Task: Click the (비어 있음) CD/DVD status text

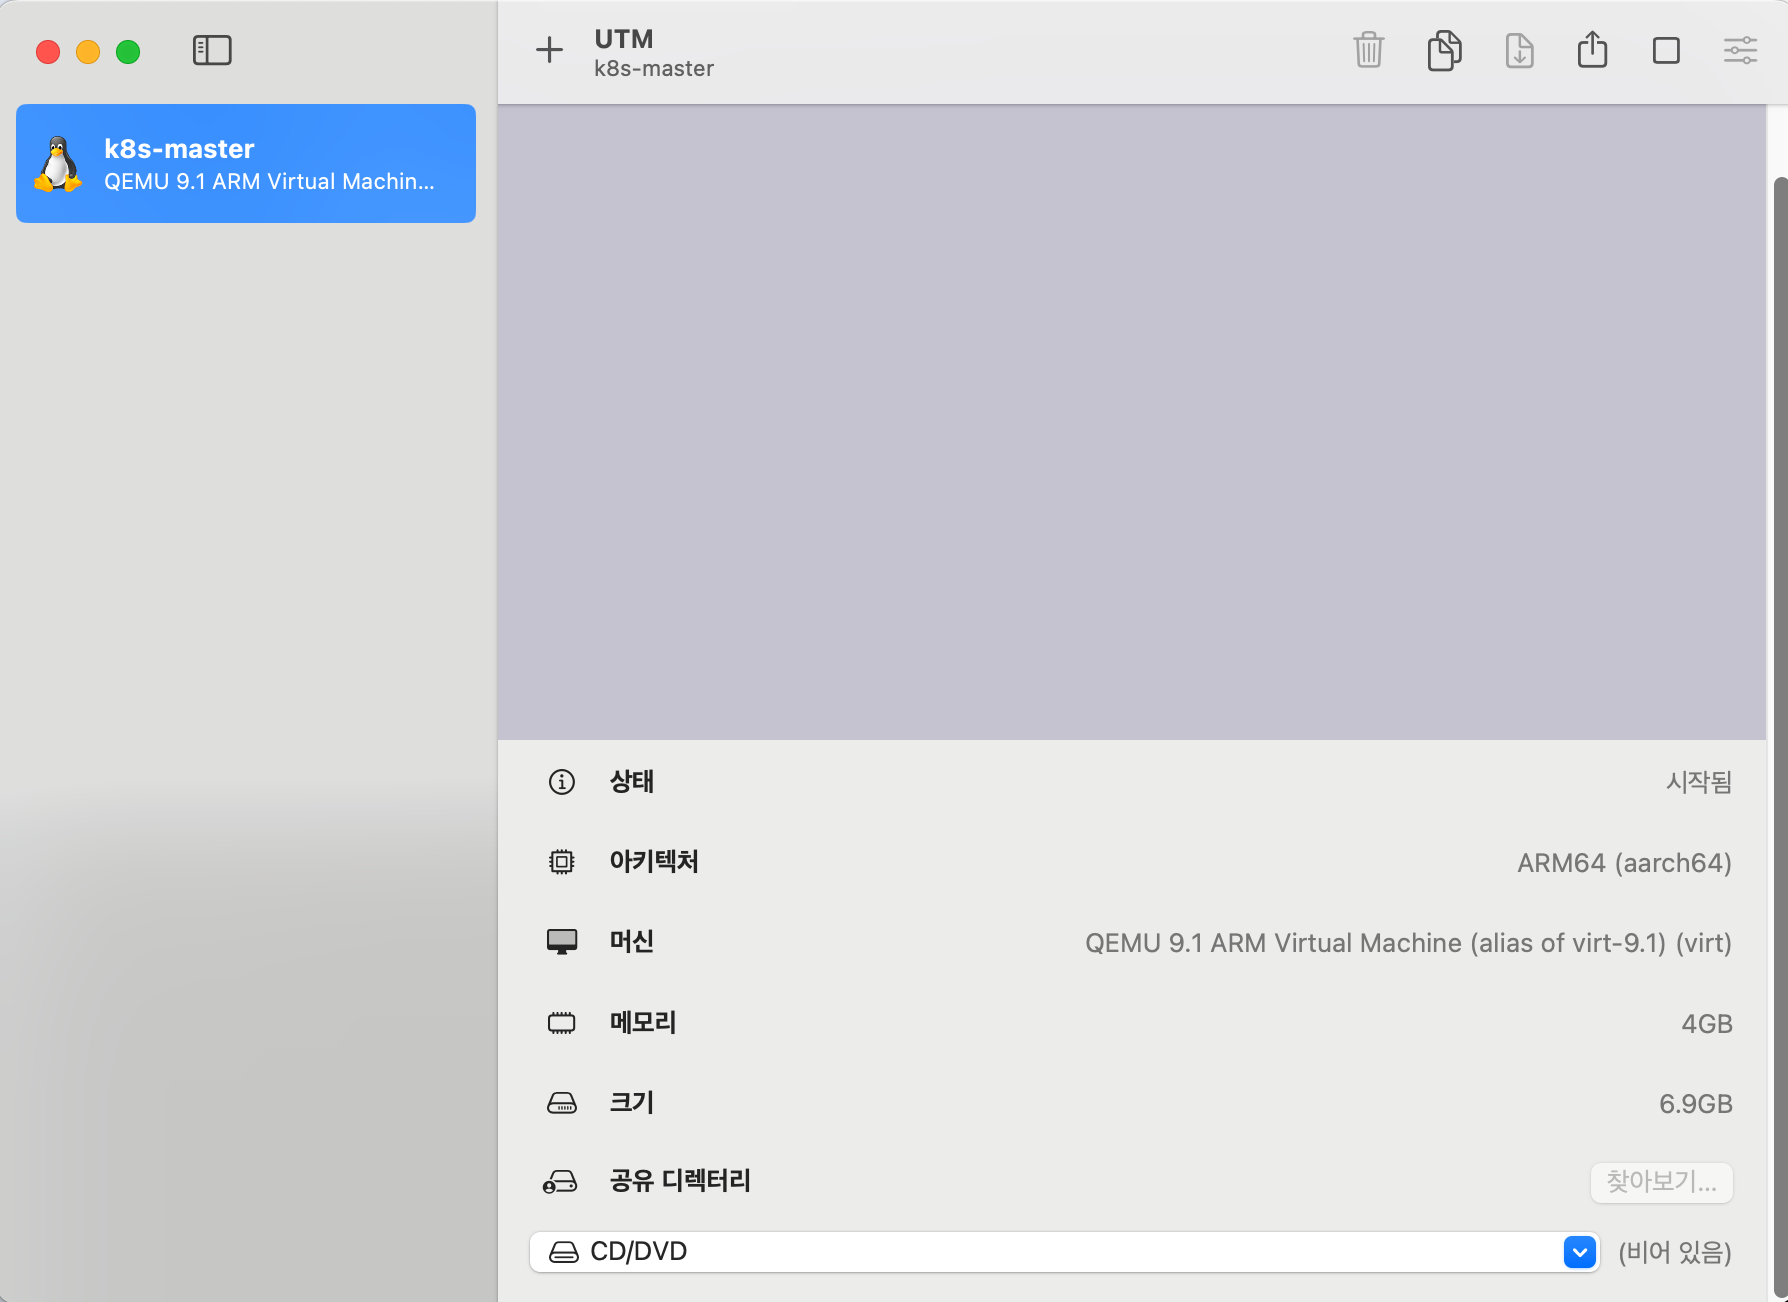Action: coord(1675,1252)
